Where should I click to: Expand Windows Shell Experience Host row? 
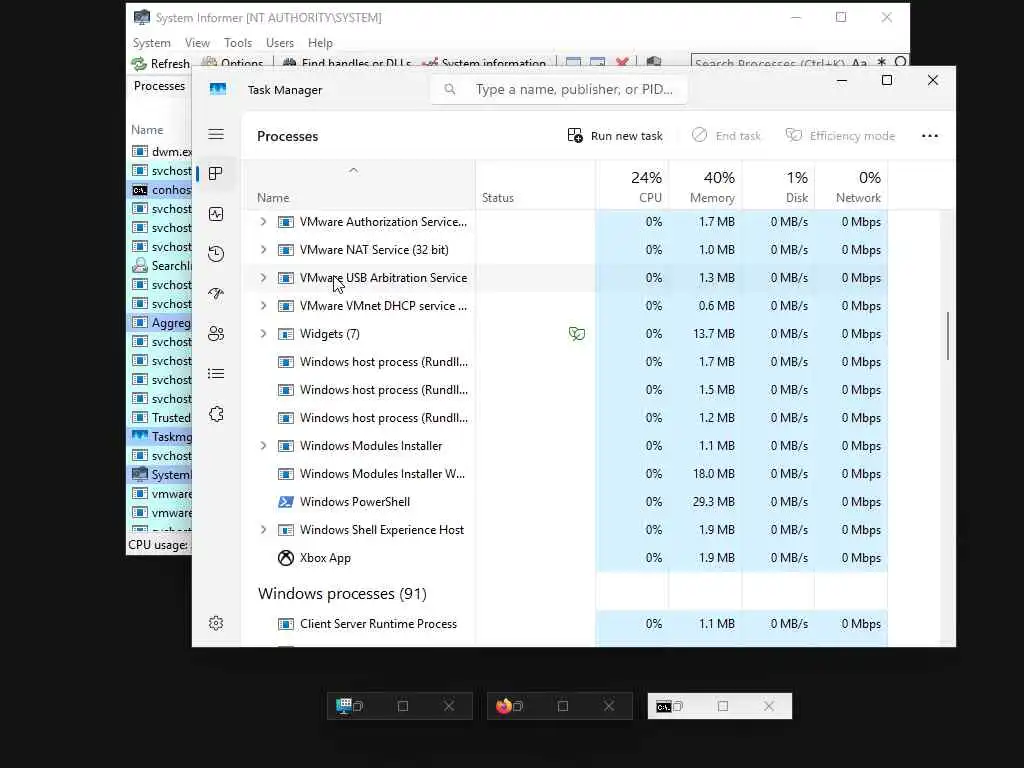(263, 530)
